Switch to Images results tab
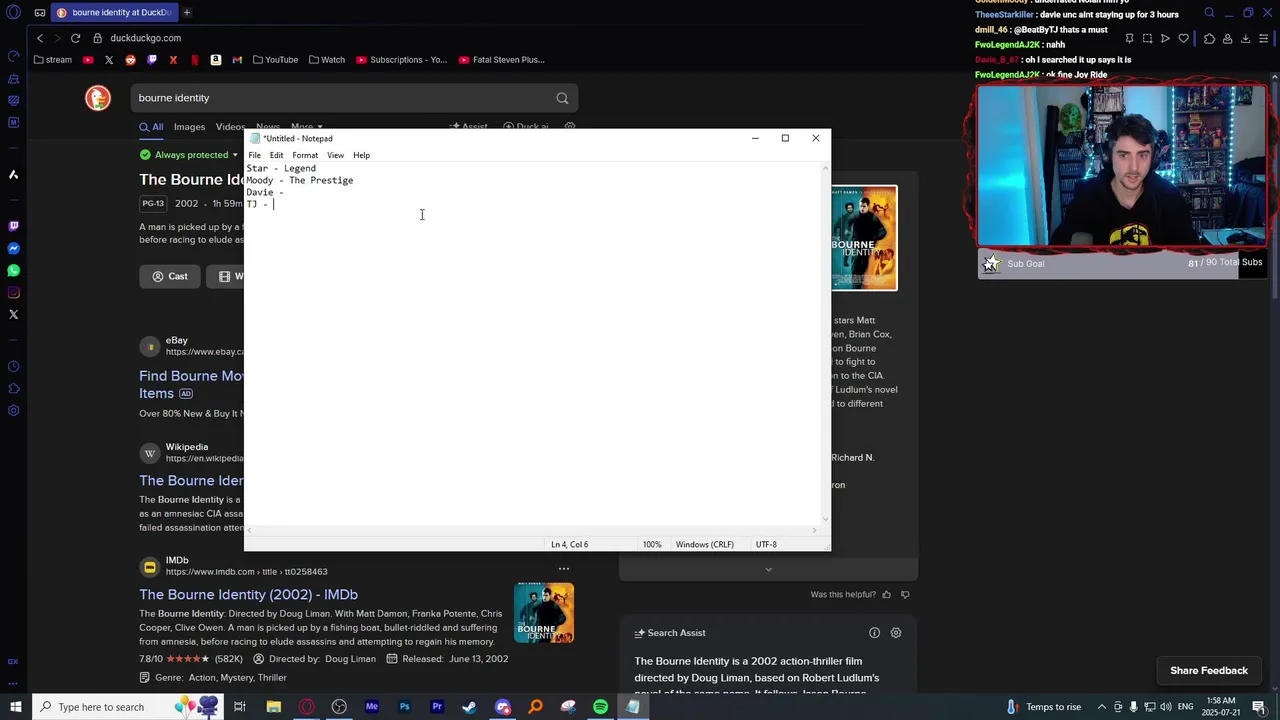 click(x=189, y=127)
